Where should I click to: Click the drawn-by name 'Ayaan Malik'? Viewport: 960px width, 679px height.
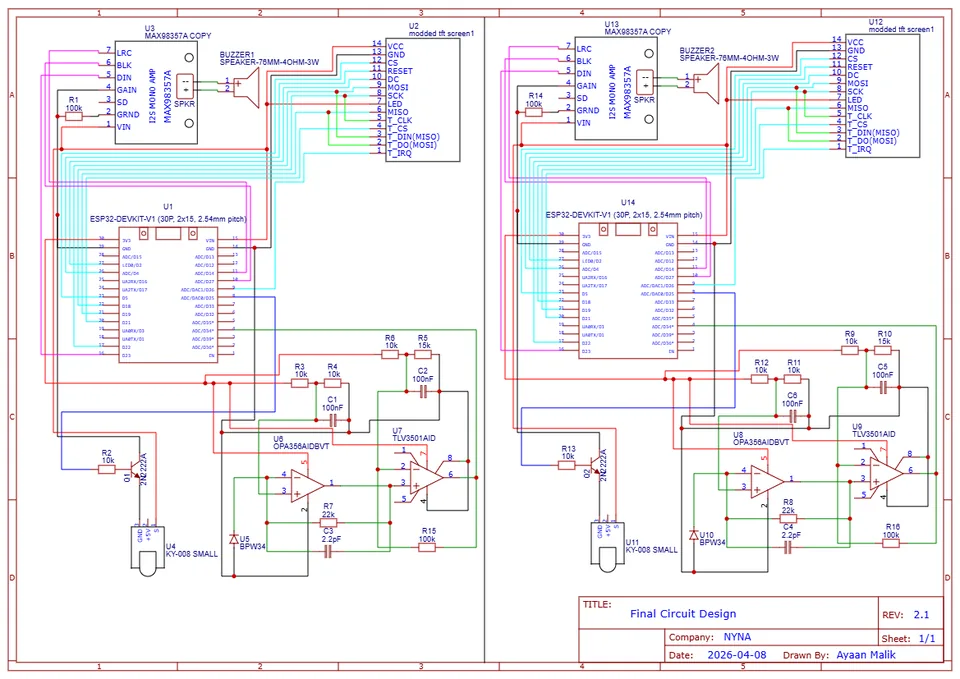(x=866, y=655)
